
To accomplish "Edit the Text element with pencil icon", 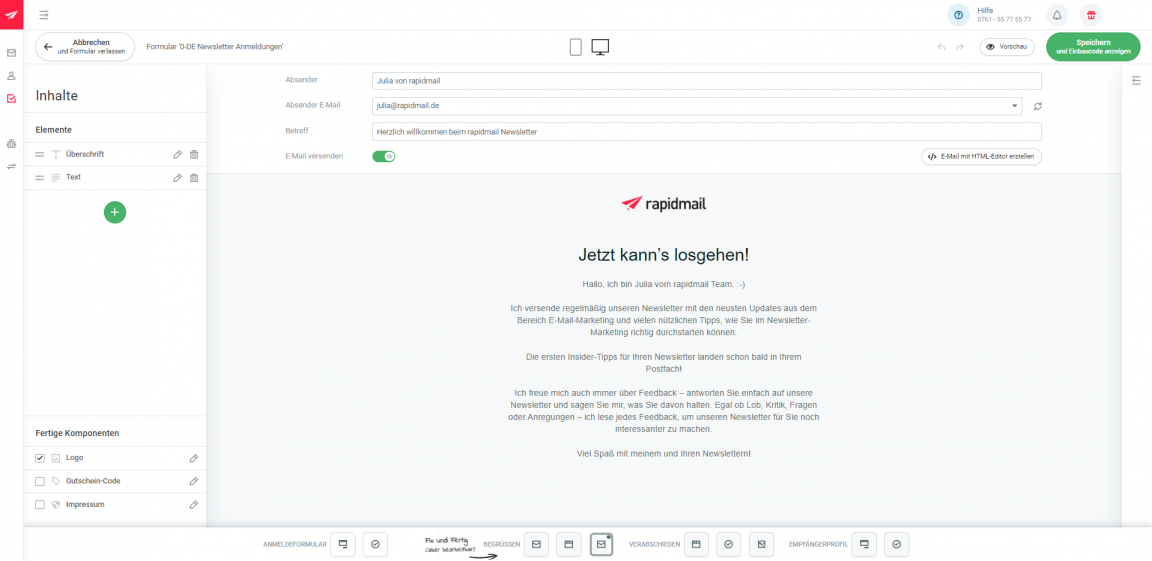I will 177,178.
